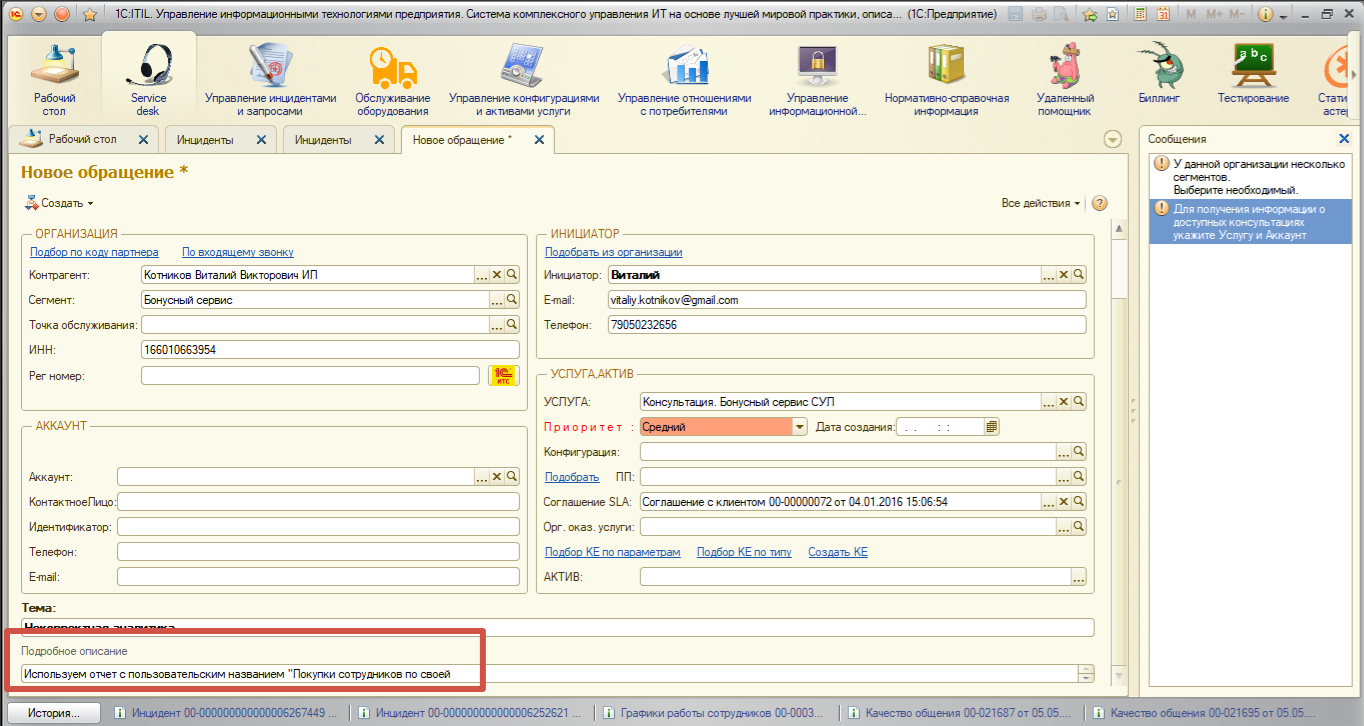Open selection list for Сегмент (ellipsis)
Image resolution: width=1364 pixels, height=726 pixels.
tap(497, 300)
